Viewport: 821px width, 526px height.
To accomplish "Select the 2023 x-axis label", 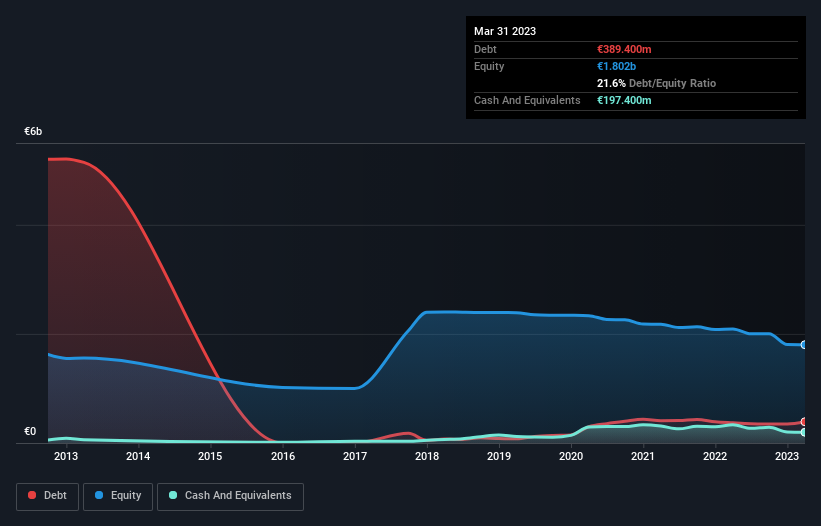I will coord(787,456).
